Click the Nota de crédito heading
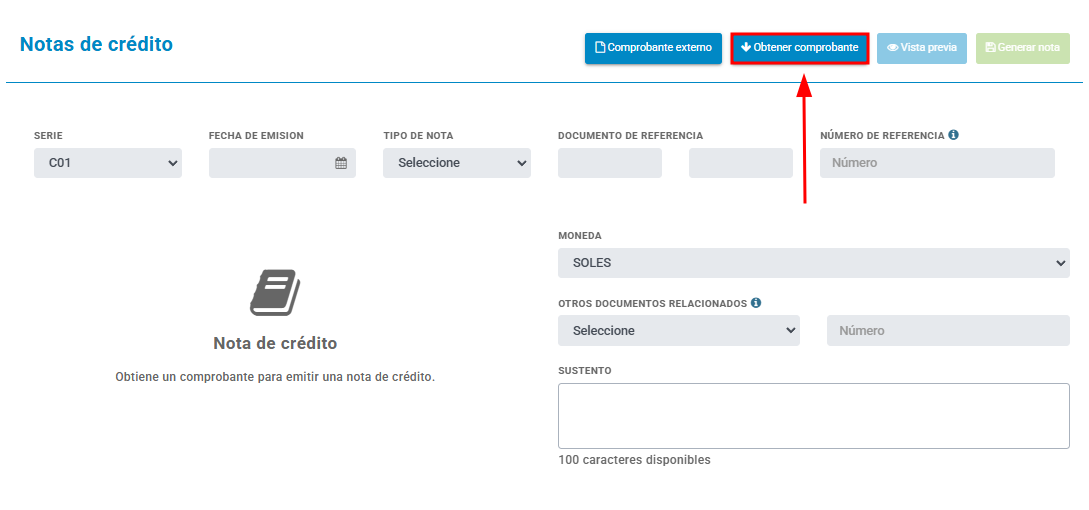Viewport: 1089px width, 510px height. pos(275,343)
